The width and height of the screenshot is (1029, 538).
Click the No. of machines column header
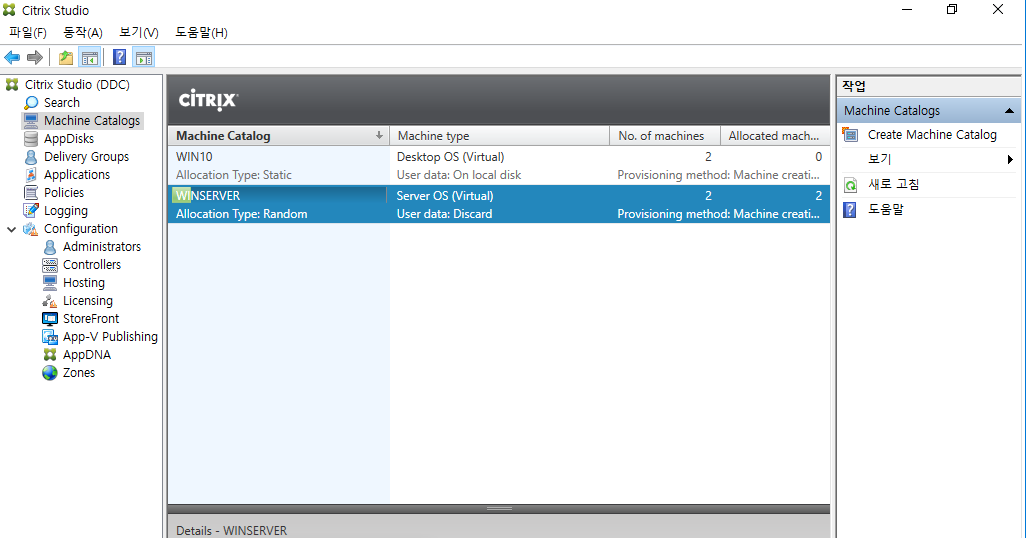pos(665,136)
